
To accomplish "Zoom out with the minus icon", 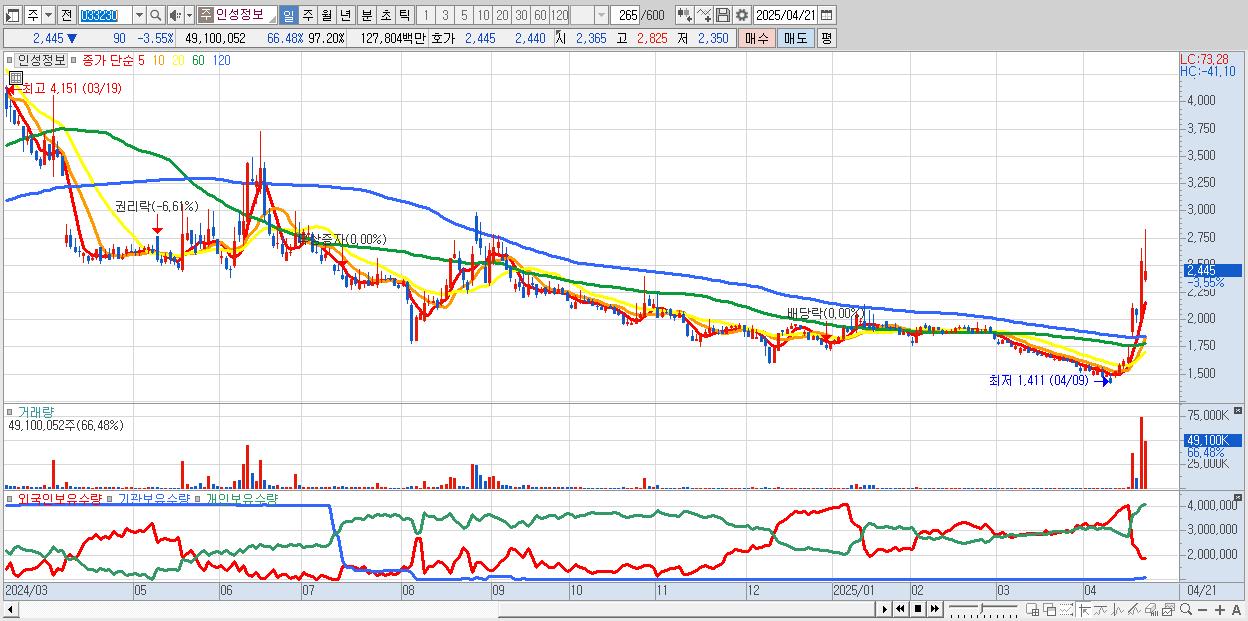I will [x=1202, y=609].
